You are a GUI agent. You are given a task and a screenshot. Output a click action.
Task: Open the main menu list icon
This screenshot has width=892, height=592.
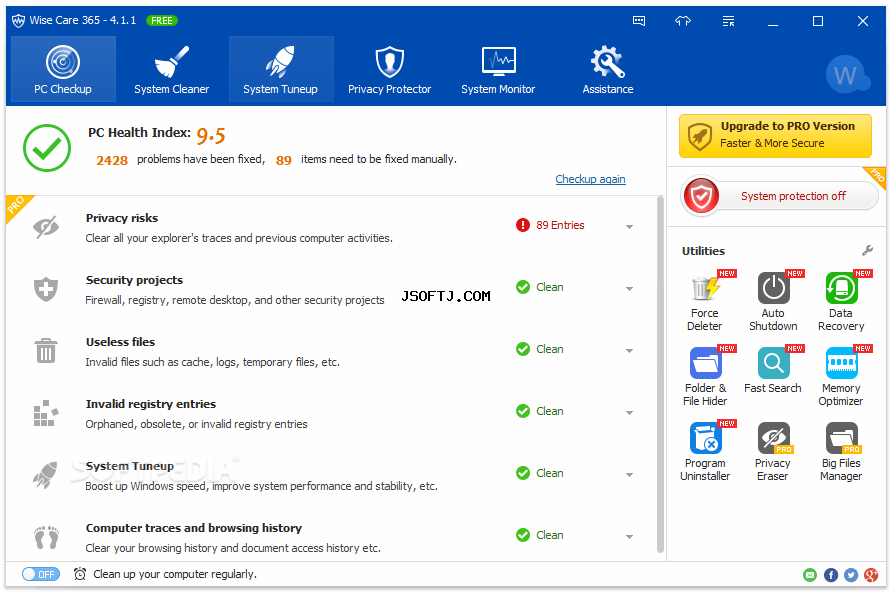pos(728,21)
